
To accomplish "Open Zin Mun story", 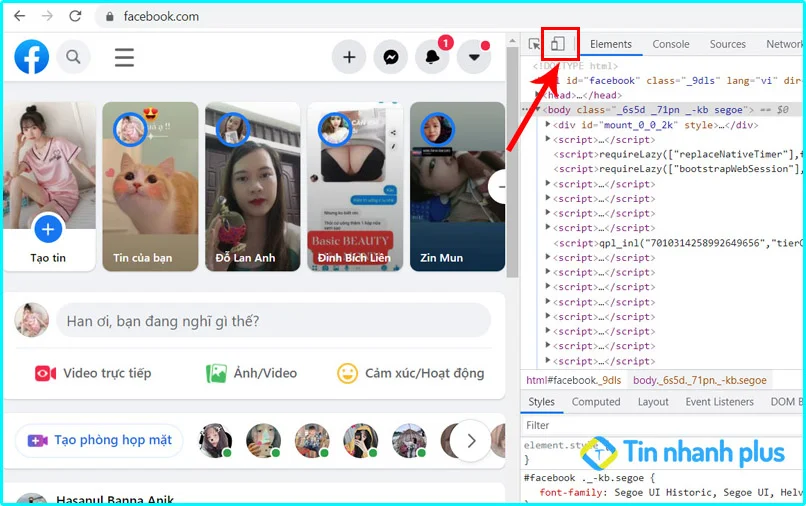I will [x=457, y=186].
